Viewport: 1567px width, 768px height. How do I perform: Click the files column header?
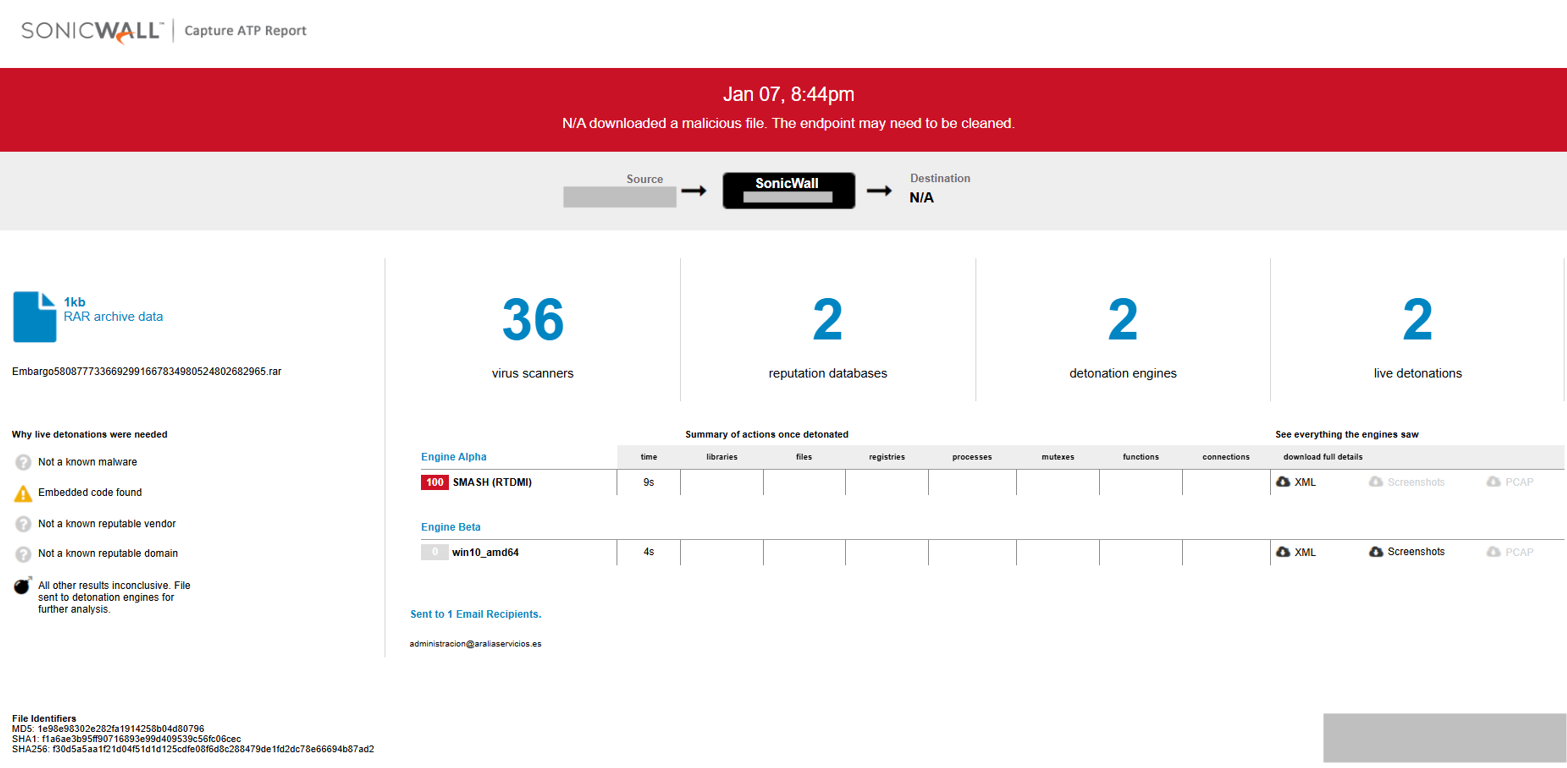[x=804, y=457]
